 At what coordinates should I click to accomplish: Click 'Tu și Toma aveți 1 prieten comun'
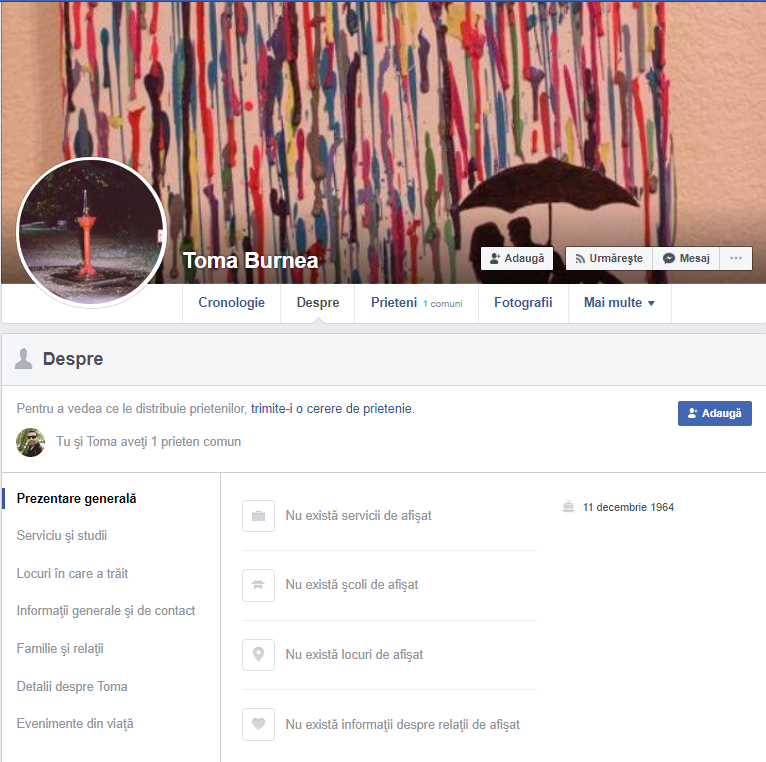pyautogui.click(x=149, y=442)
